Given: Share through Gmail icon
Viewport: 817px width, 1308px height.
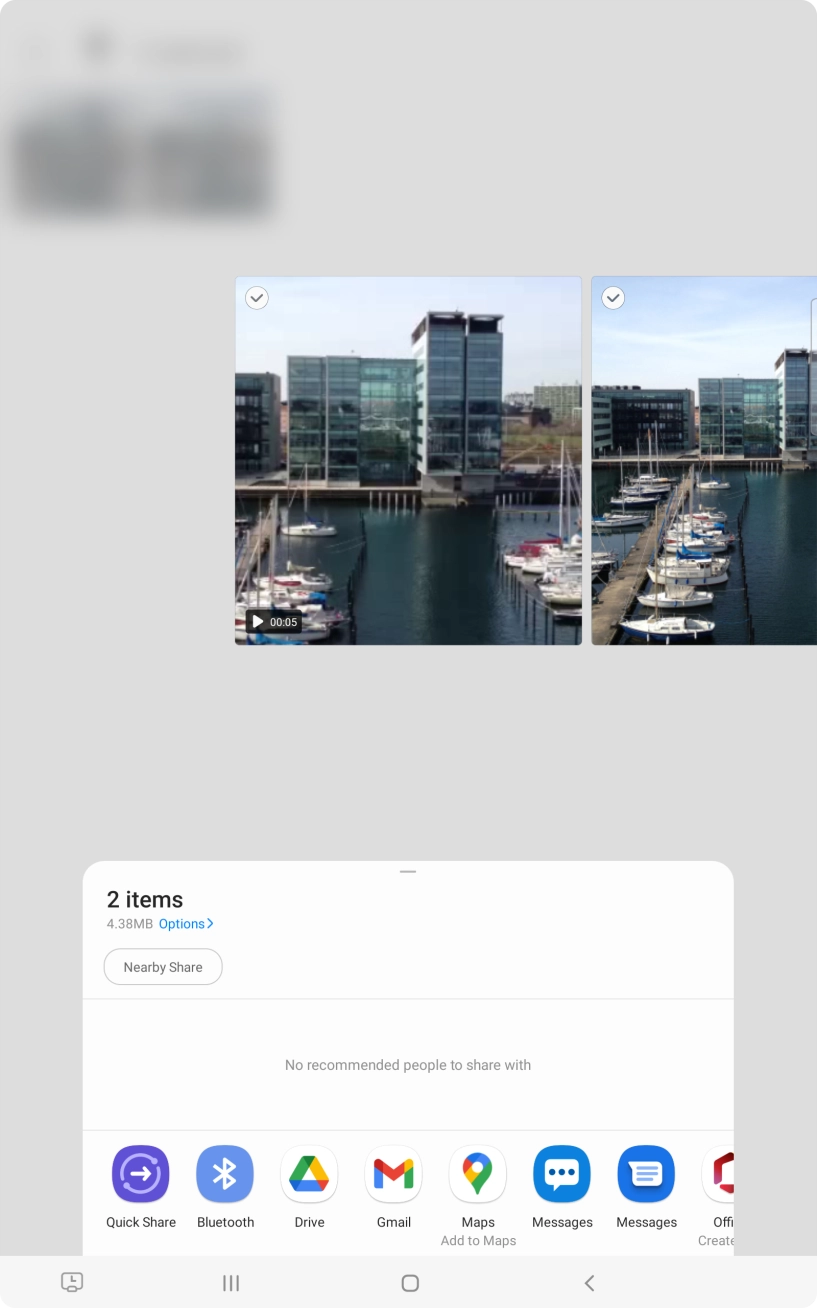Looking at the screenshot, I should point(393,1174).
